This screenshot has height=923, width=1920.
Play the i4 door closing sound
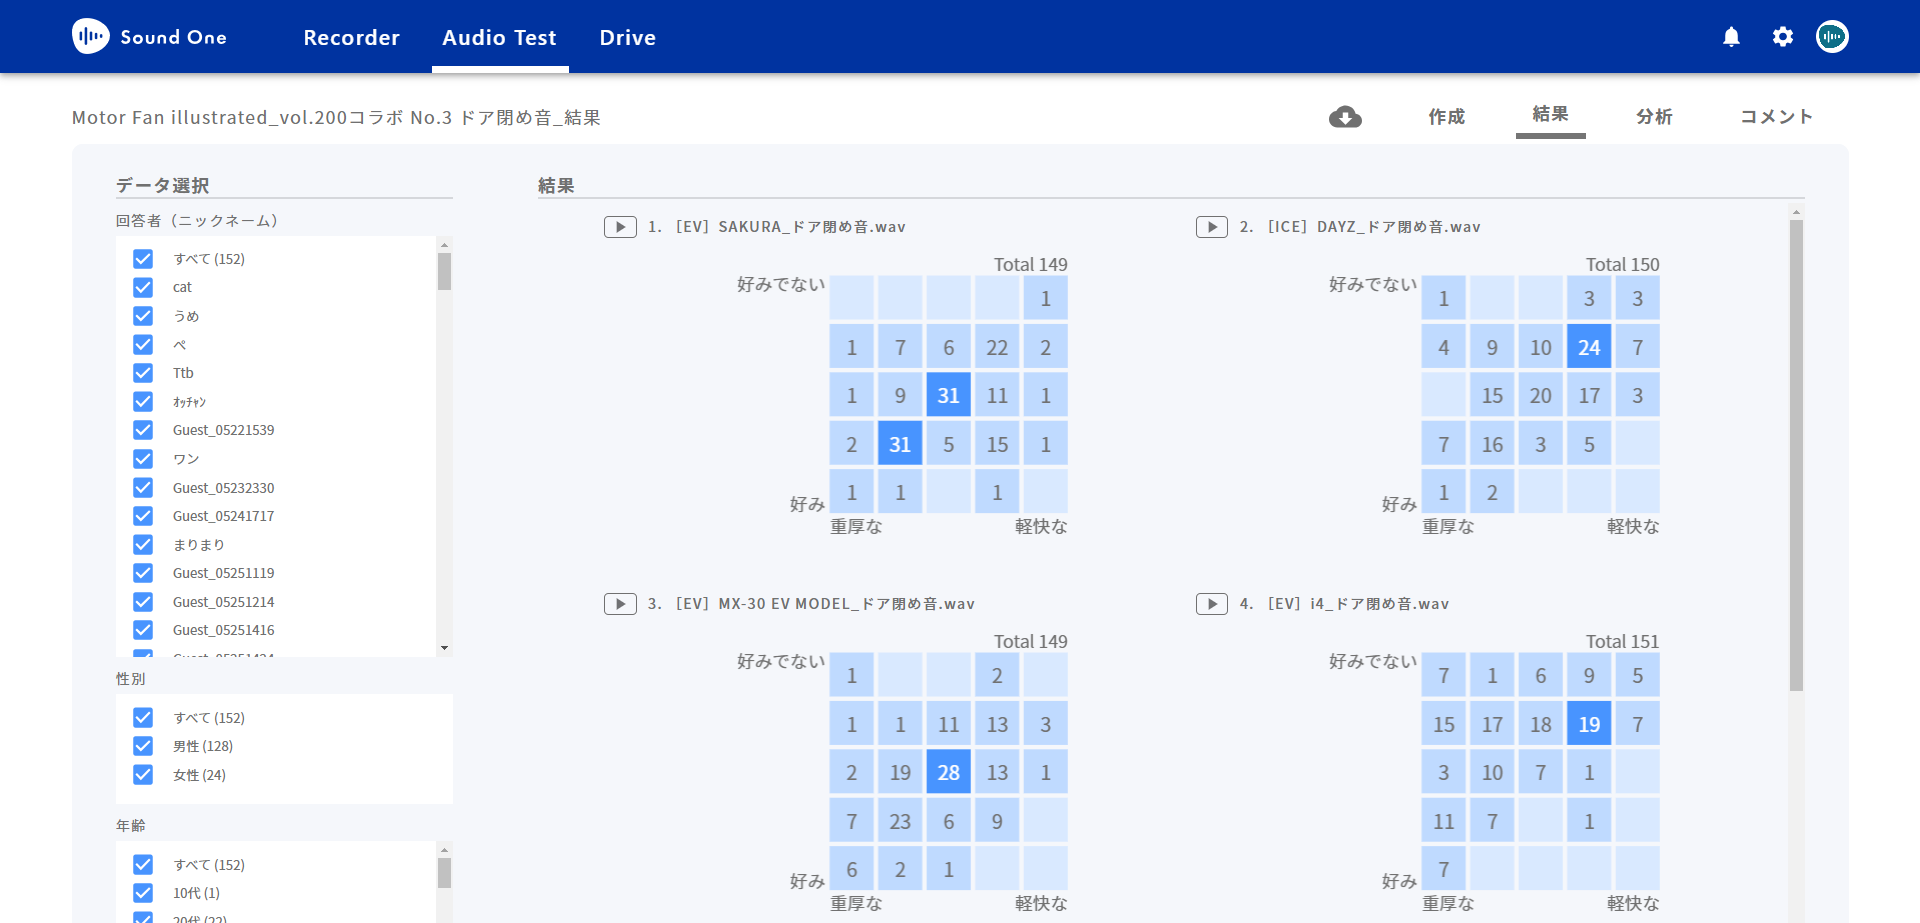point(1212,604)
